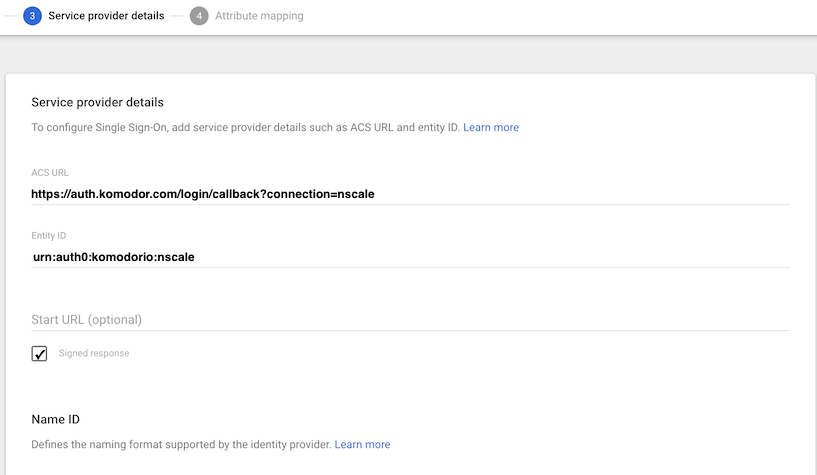The height and width of the screenshot is (475, 817).
Task: Click connector line between steps 3 and 4
Action: 179,16
